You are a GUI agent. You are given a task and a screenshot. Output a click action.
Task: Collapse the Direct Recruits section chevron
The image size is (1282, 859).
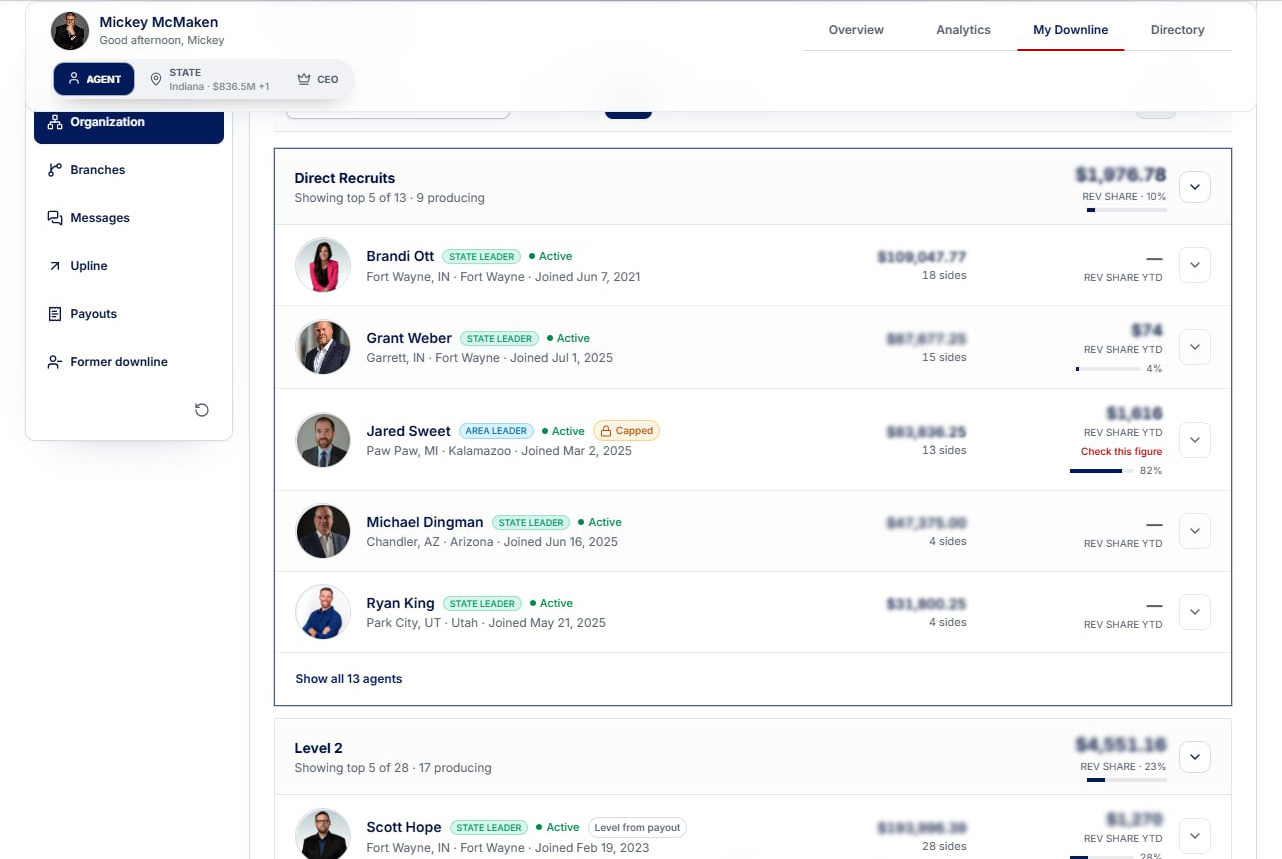click(x=1195, y=187)
